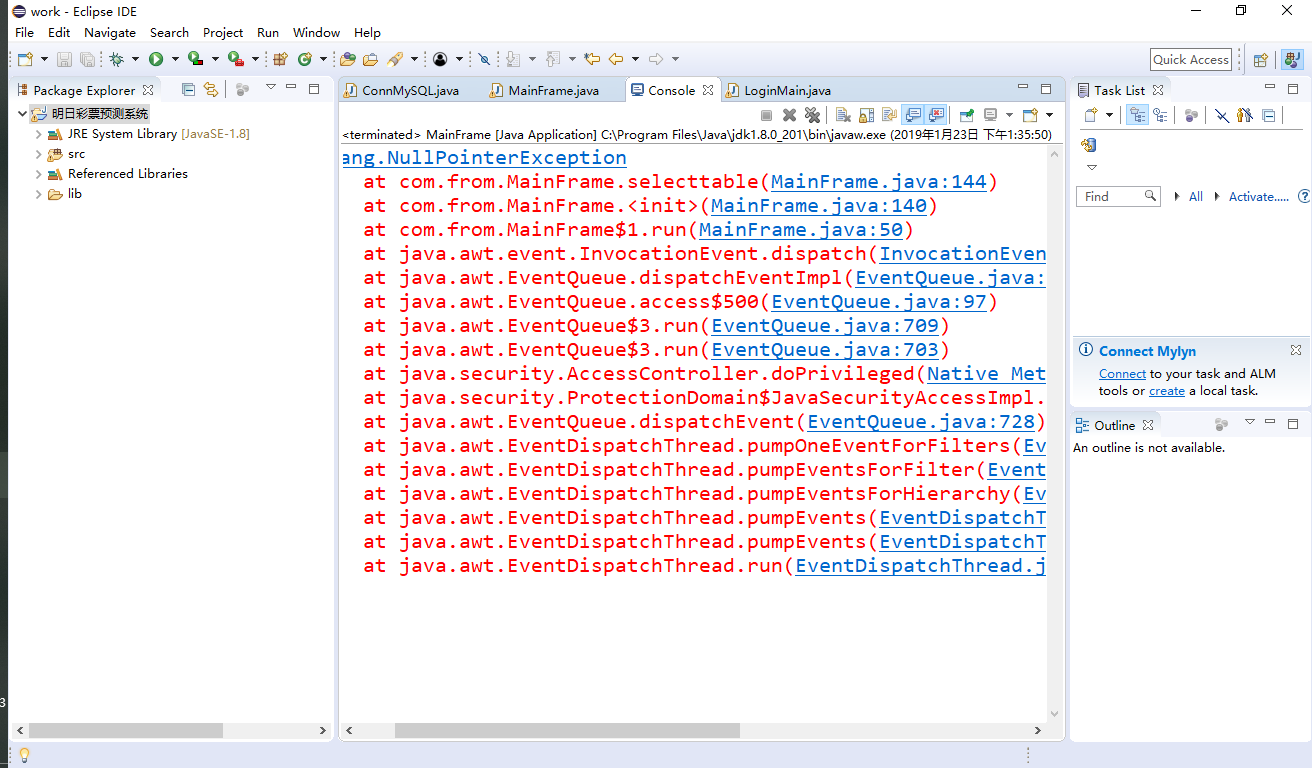Screen dimensions: 1312x768
Task: Expand JRE System Library node
Action: (38, 134)
